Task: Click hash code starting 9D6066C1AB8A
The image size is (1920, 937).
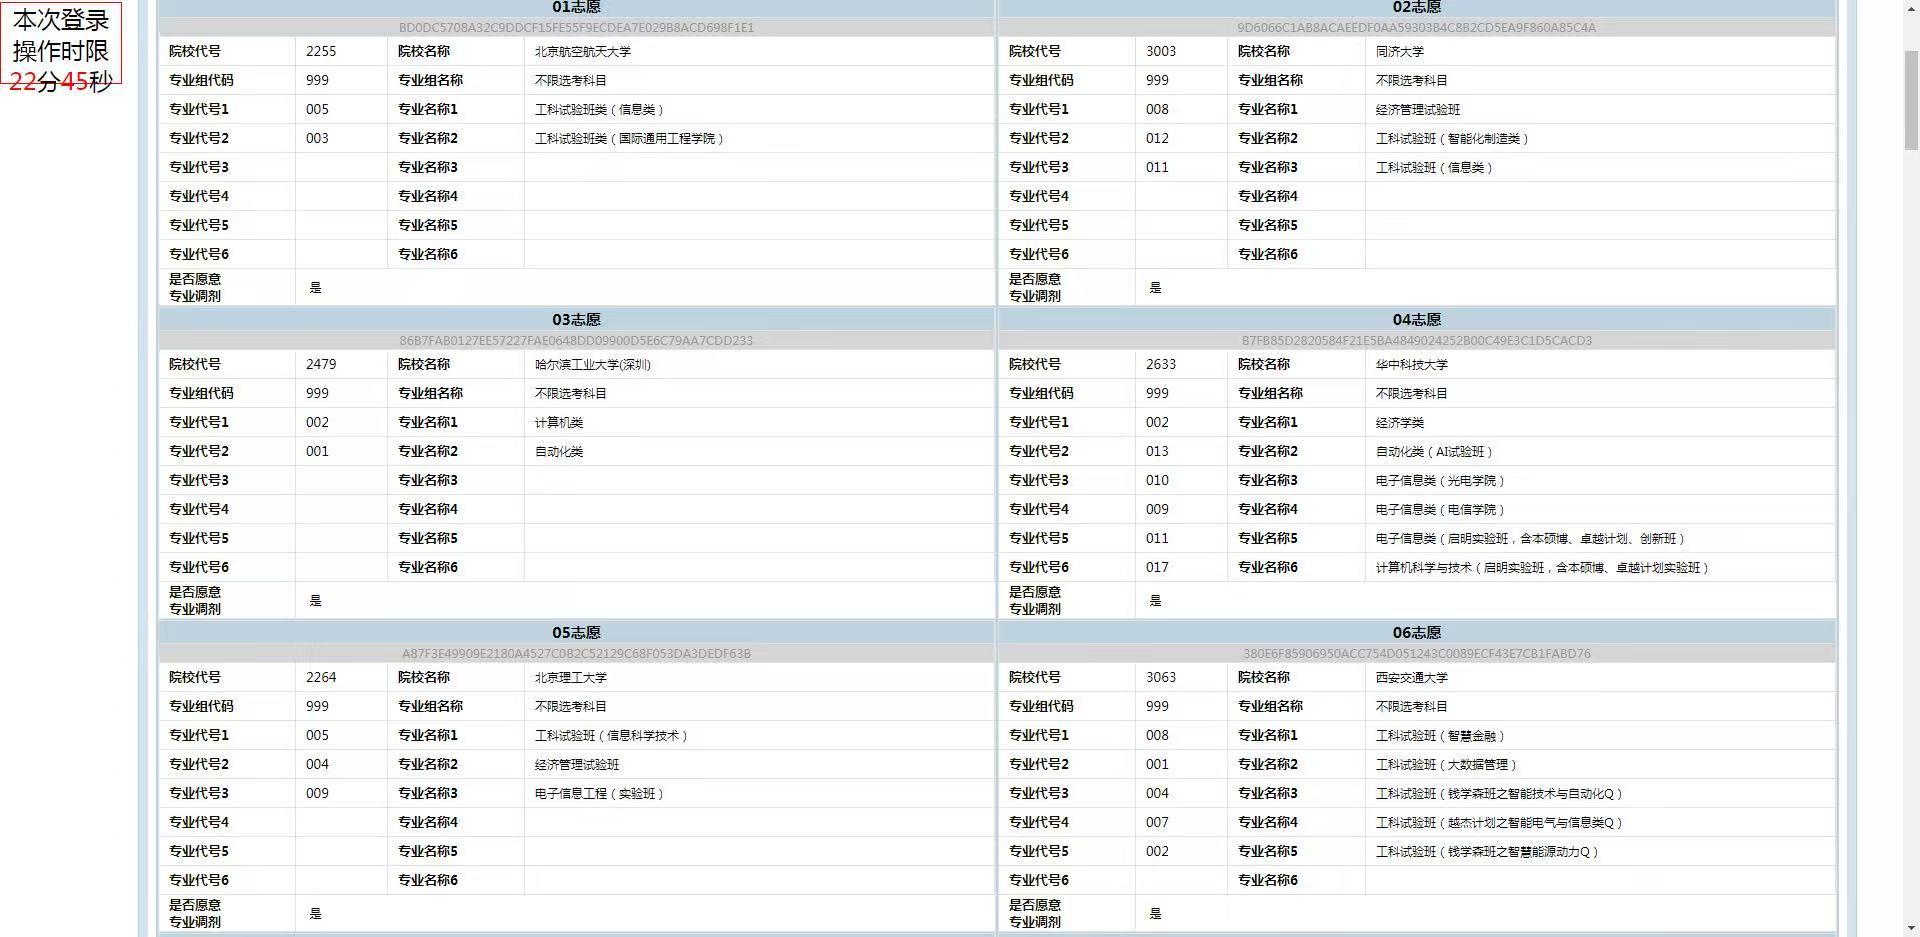Action: 1416,28
